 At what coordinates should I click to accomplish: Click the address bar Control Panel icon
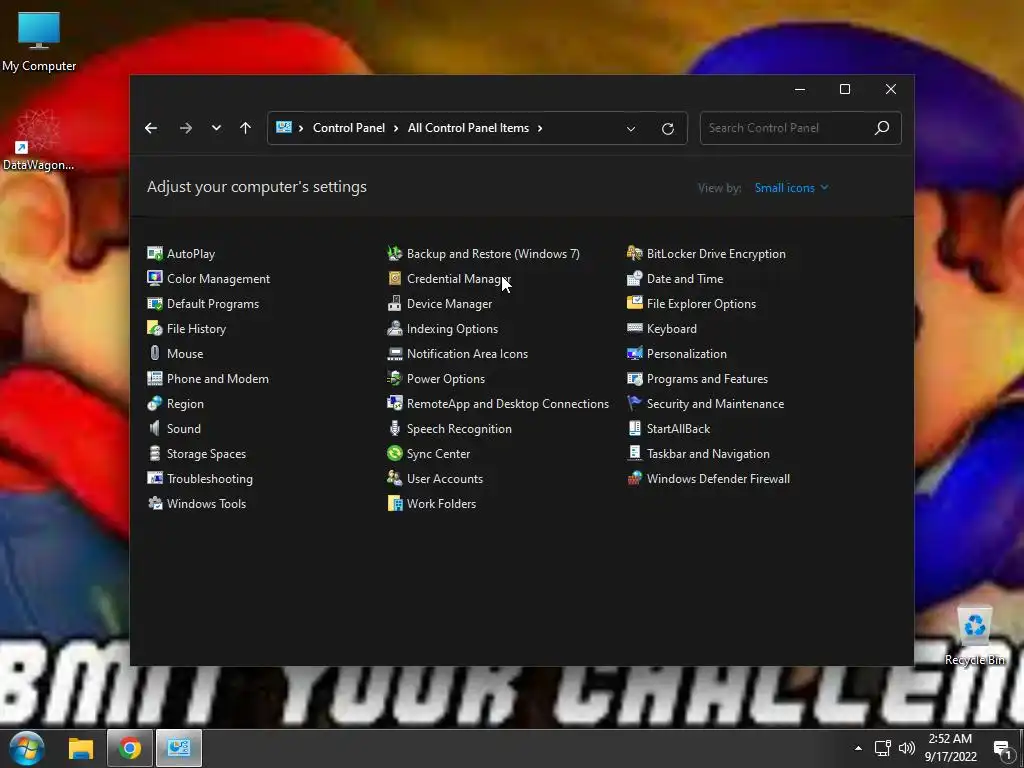tap(283, 127)
